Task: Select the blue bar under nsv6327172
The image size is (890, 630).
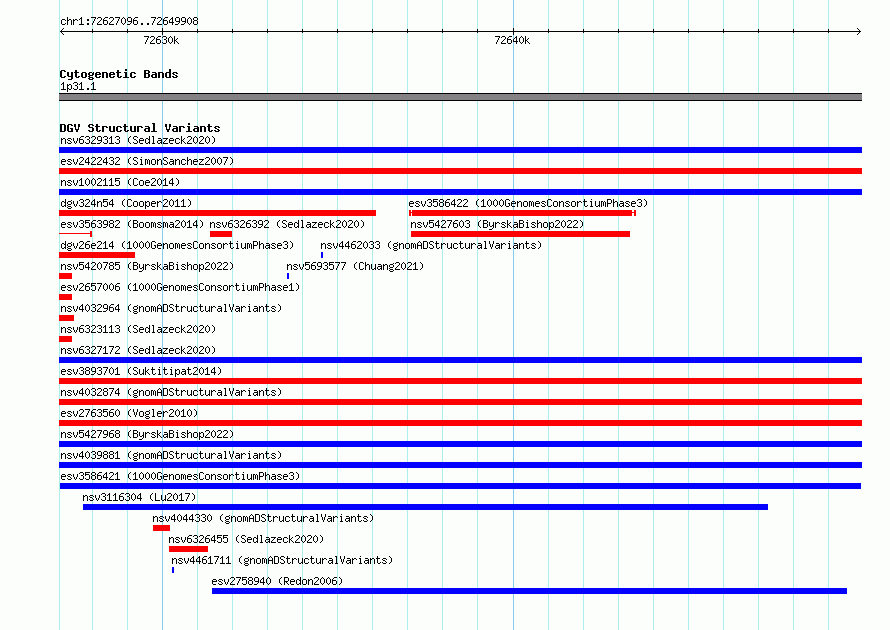Action: pos(460,360)
